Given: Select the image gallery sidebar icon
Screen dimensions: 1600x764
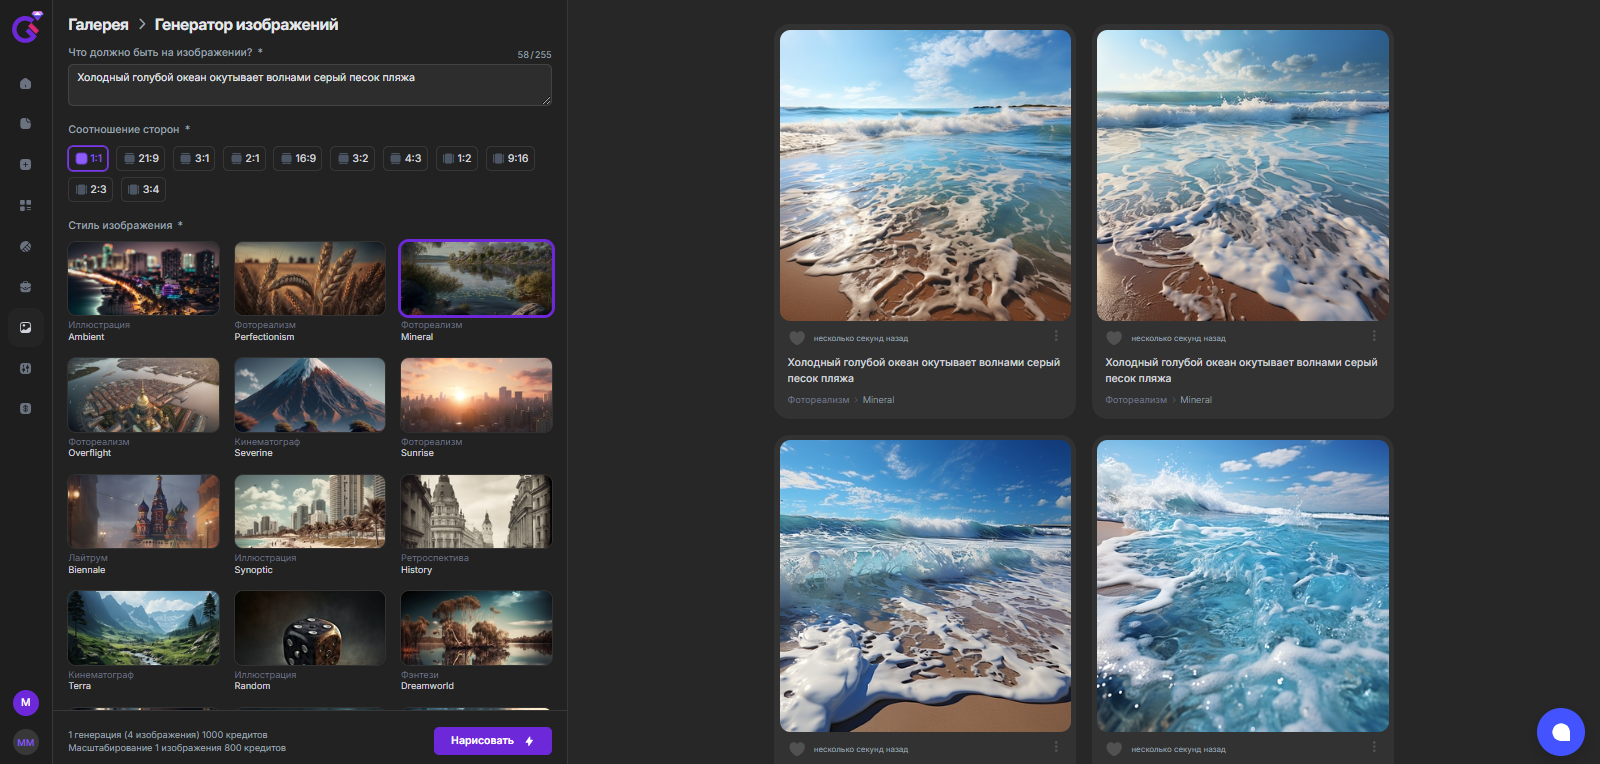Looking at the screenshot, I should [26, 327].
